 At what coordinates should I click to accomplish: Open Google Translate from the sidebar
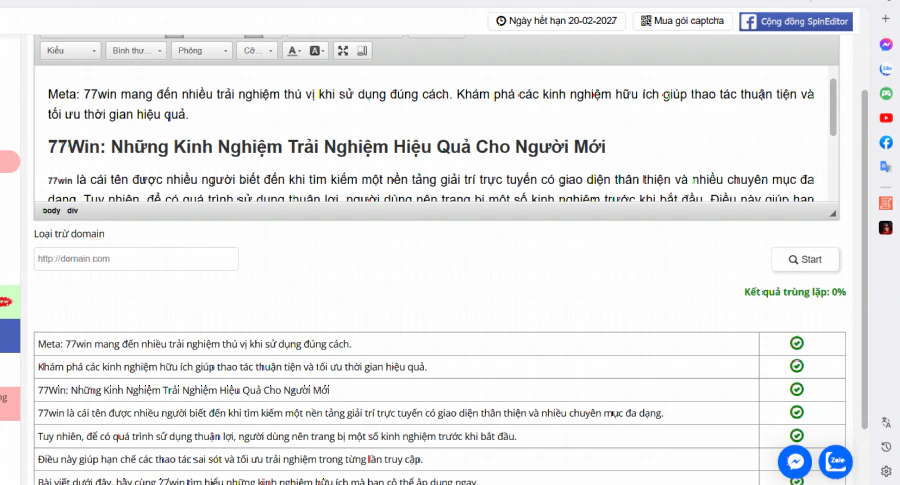(886, 166)
